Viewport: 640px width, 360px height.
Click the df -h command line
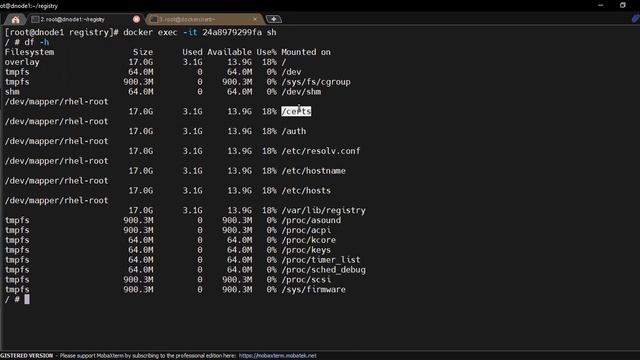coord(37,42)
